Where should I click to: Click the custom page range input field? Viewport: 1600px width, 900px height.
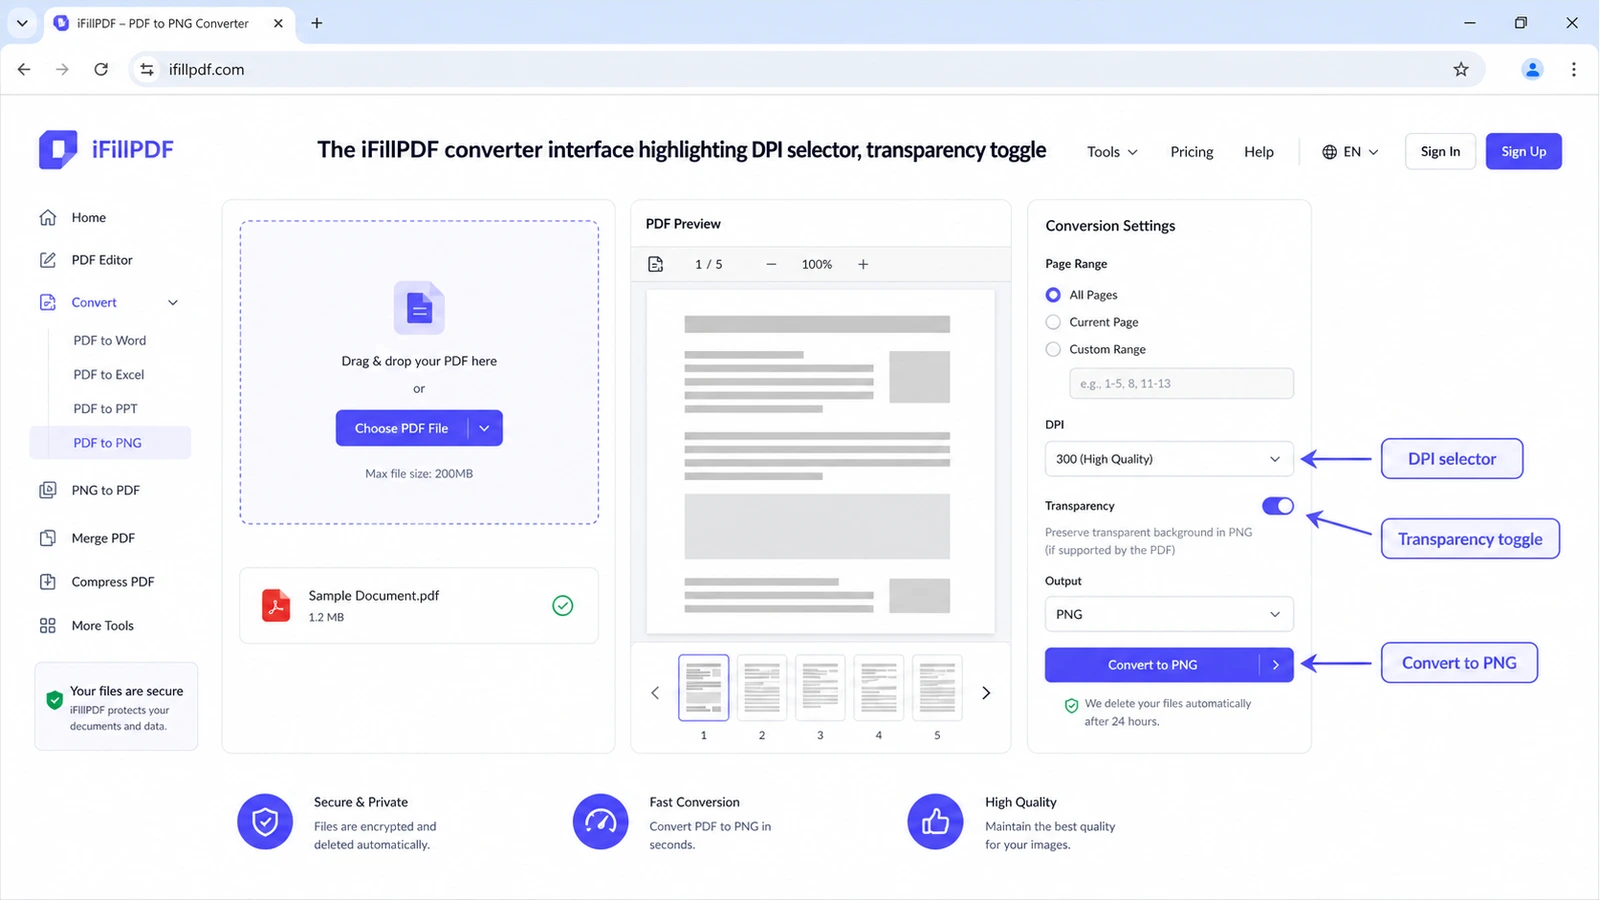(1181, 383)
